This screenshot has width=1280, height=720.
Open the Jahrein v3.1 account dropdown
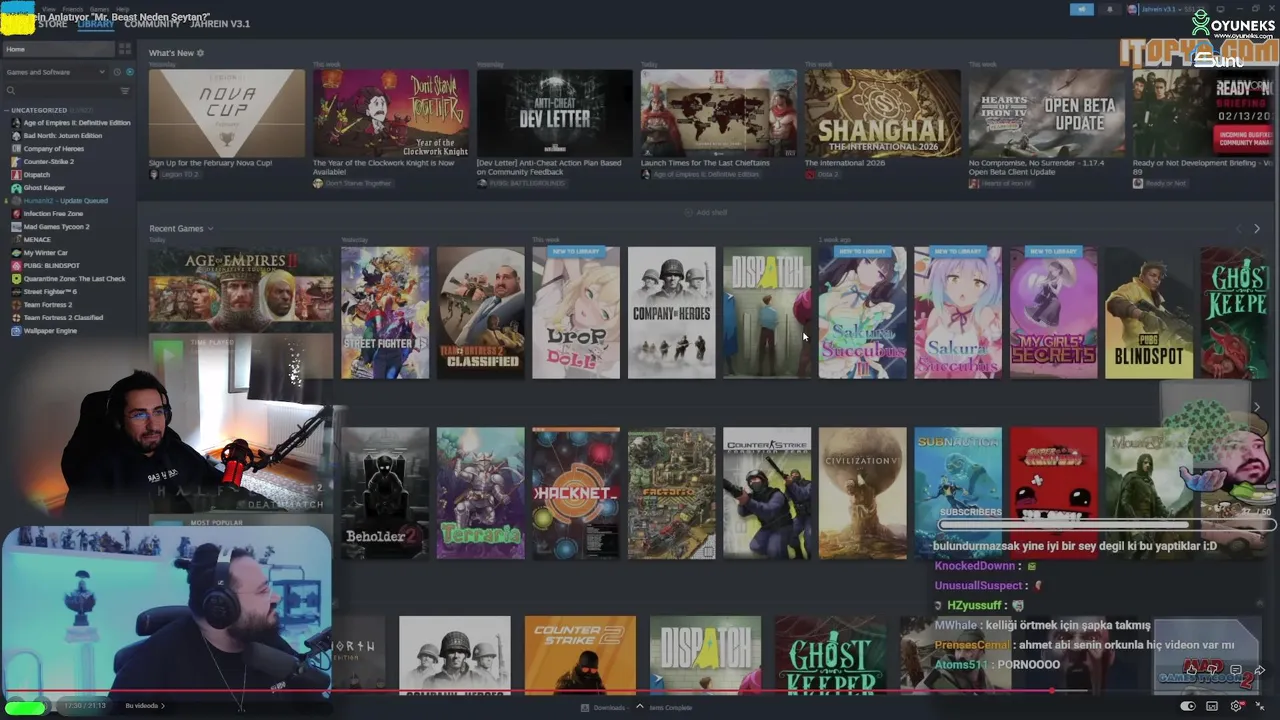(1163, 9)
